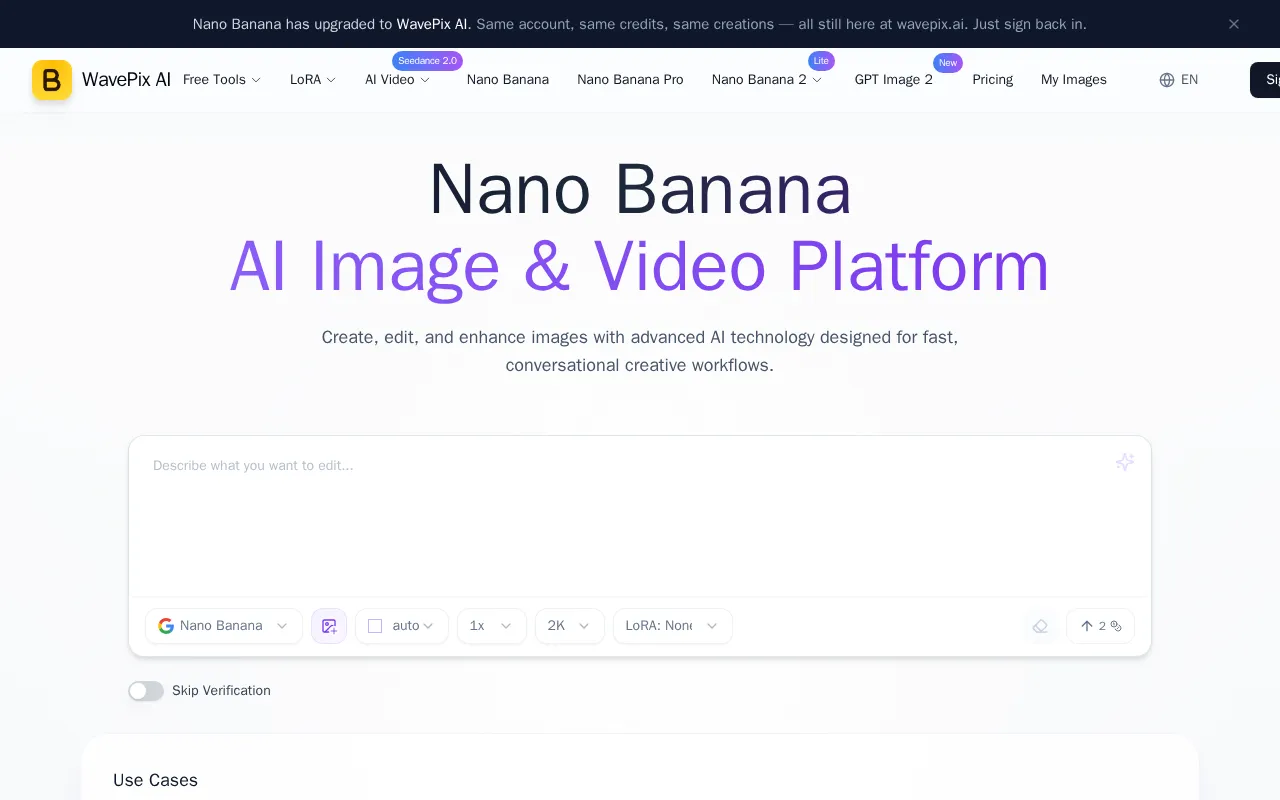Image resolution: width=1280 pixels, height=800 pixels.
Task: Click the globe language icon
Action: click(1167, 80)
